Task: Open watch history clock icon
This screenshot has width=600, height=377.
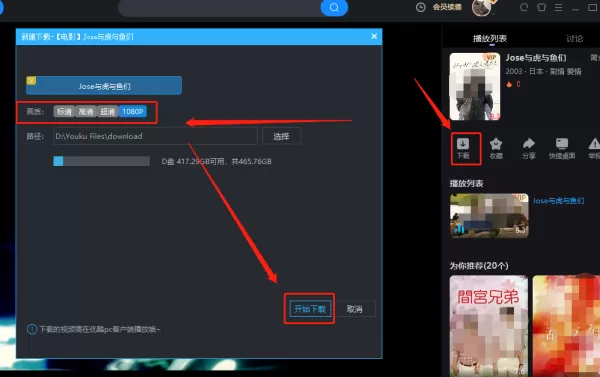Action: click(421, 7)
